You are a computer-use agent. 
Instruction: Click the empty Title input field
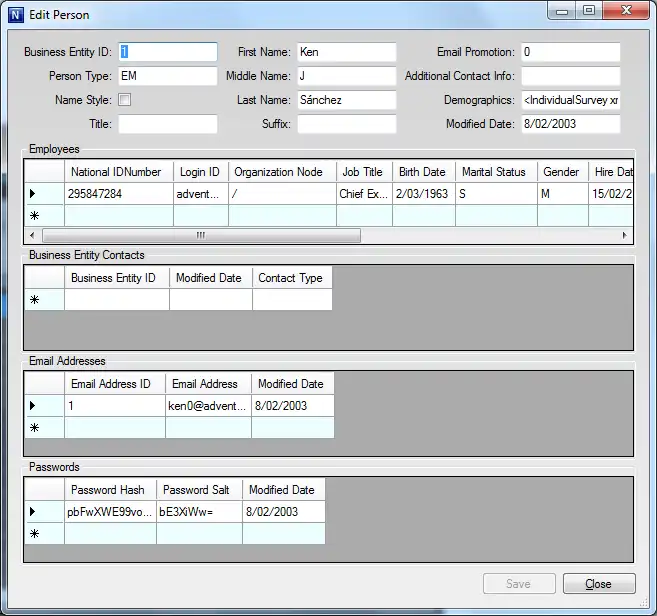click(x=168, y=124)
